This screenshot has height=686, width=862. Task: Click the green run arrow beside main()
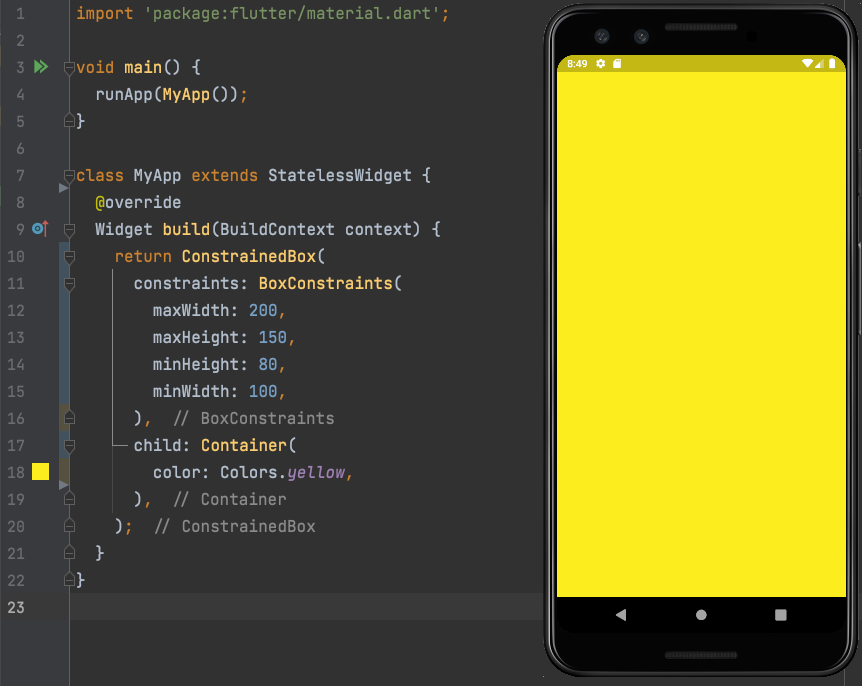(x=41, y=67)
